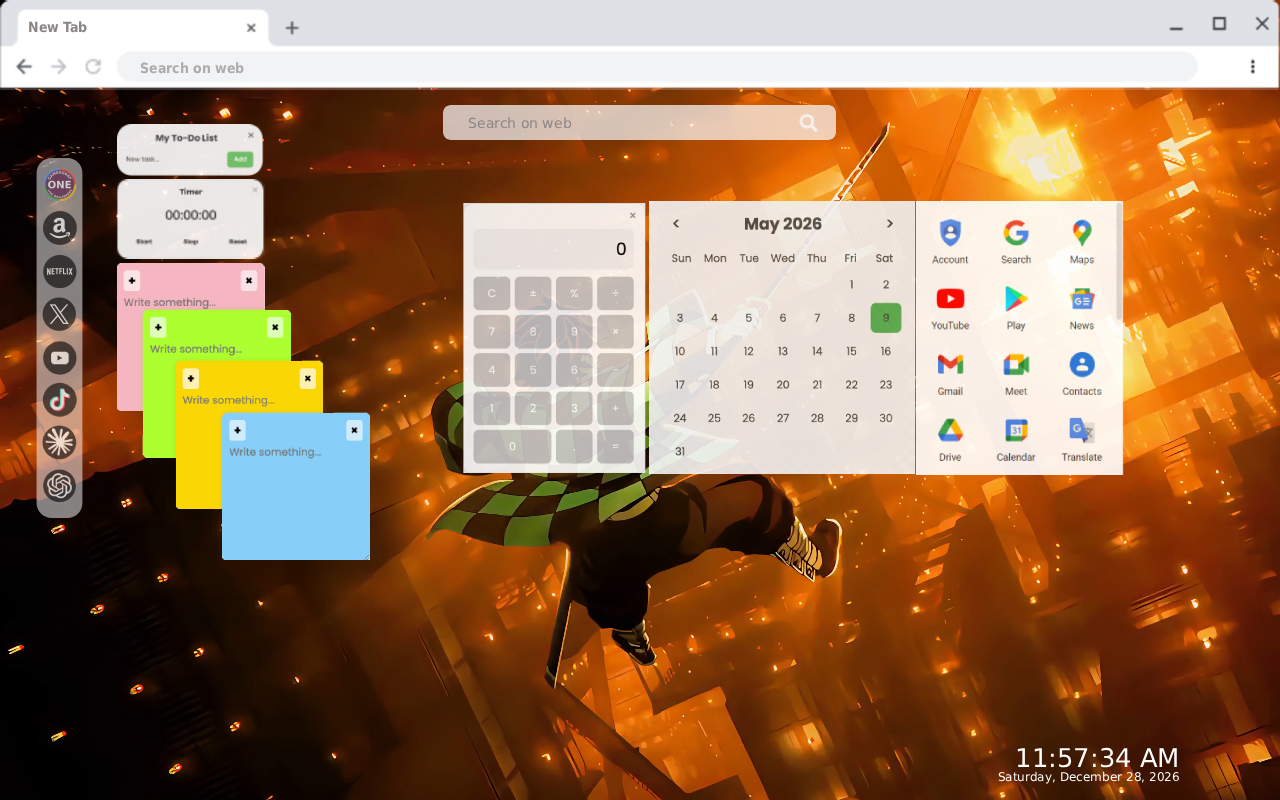The width and height of the screenshot is (1280, 800).
Task: Open the Amazon shortcut in the sidebar
Action: [x=60, y=229]
